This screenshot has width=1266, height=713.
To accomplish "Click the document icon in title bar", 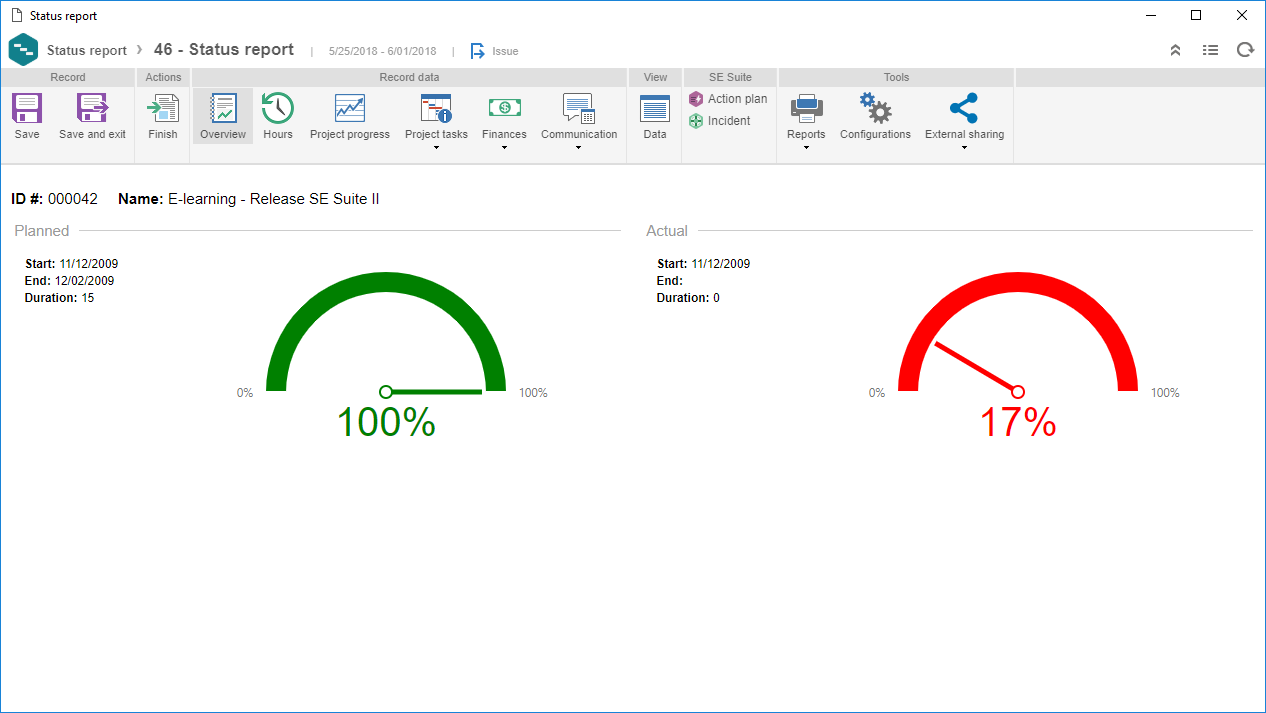I will pyautogui.click(x=16, y=15).
